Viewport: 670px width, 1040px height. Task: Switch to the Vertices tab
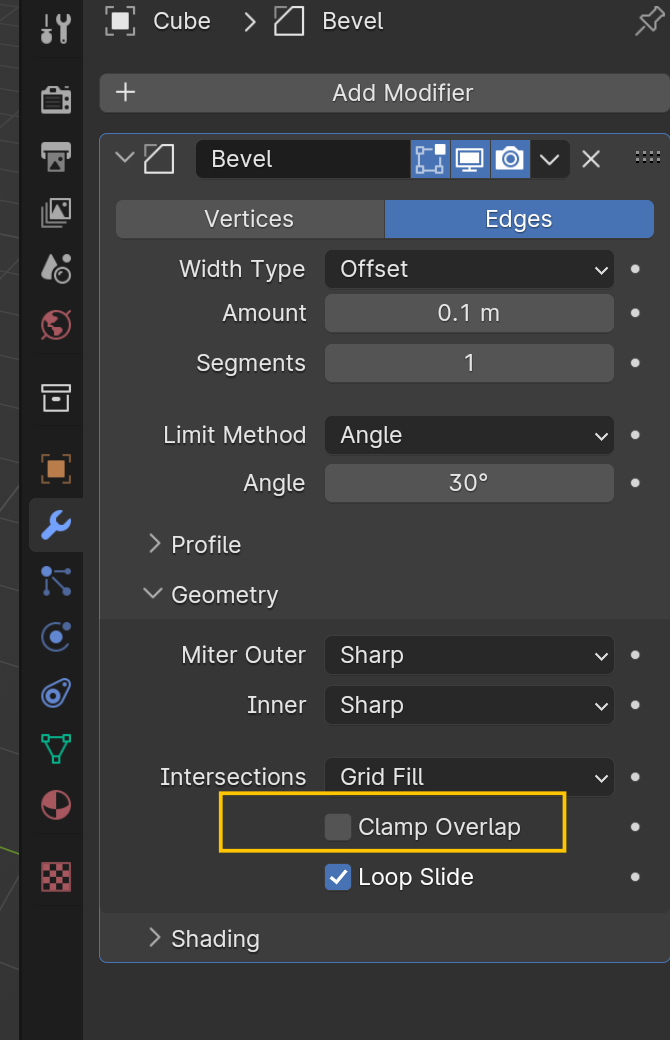(x=249, y=219)
